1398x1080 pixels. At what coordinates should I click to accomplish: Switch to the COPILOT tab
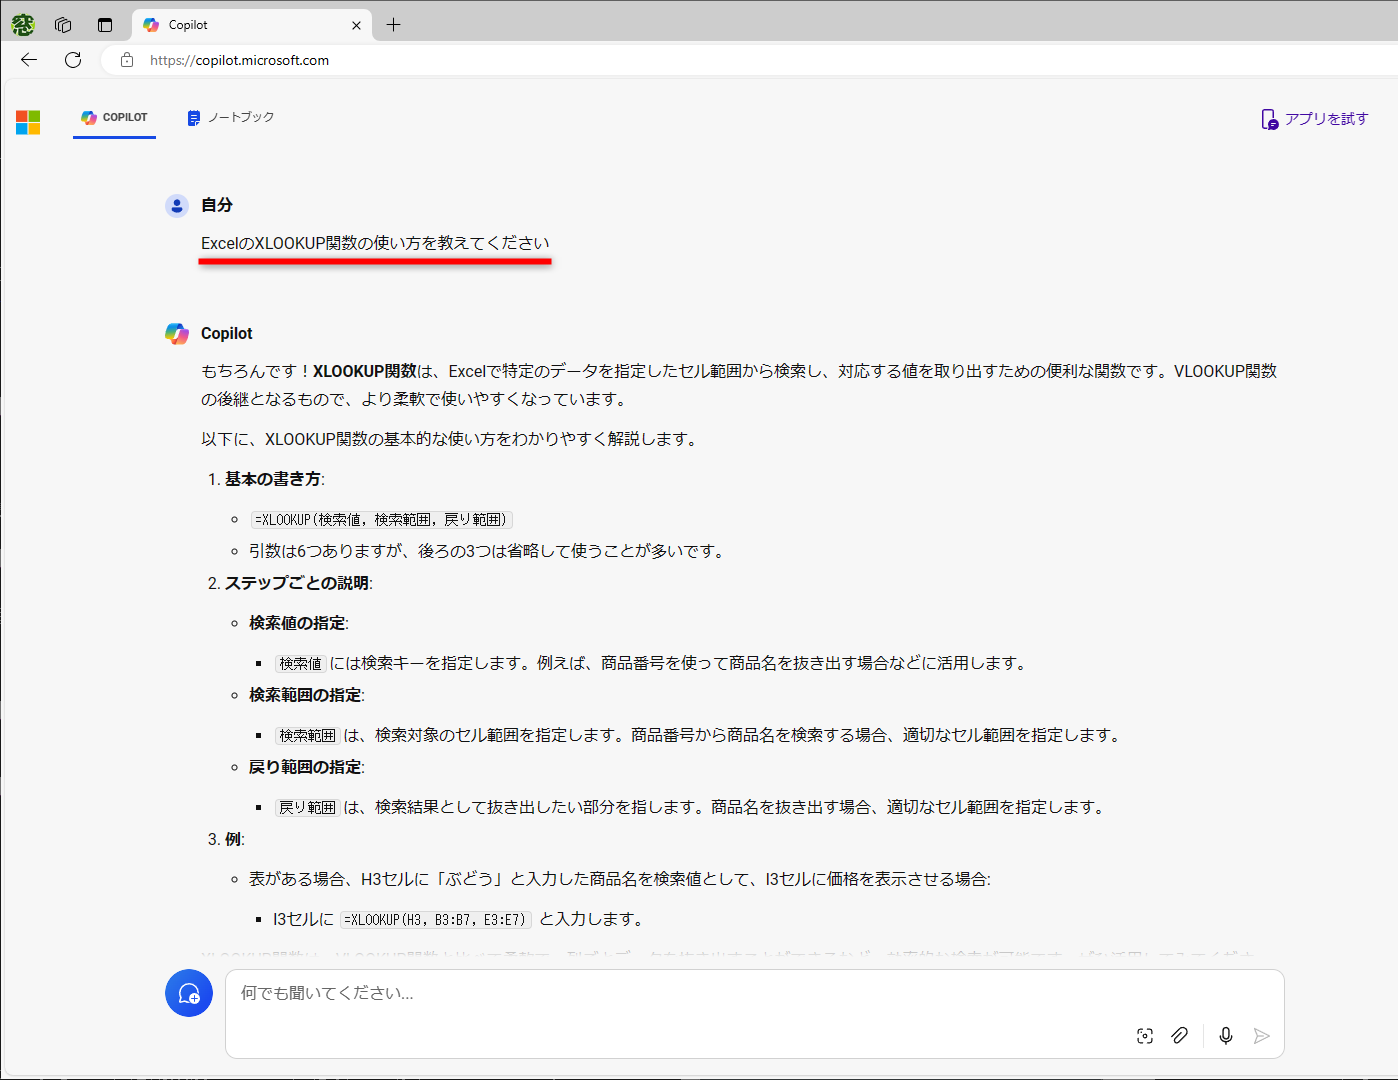click(114, 117)
